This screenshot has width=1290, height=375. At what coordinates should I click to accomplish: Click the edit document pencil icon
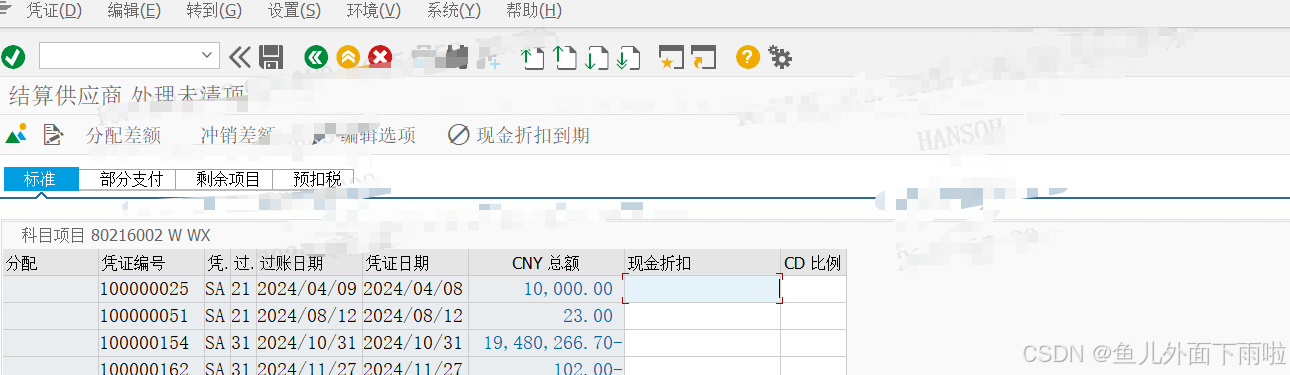pyautogui.click(x=53, y=134)
